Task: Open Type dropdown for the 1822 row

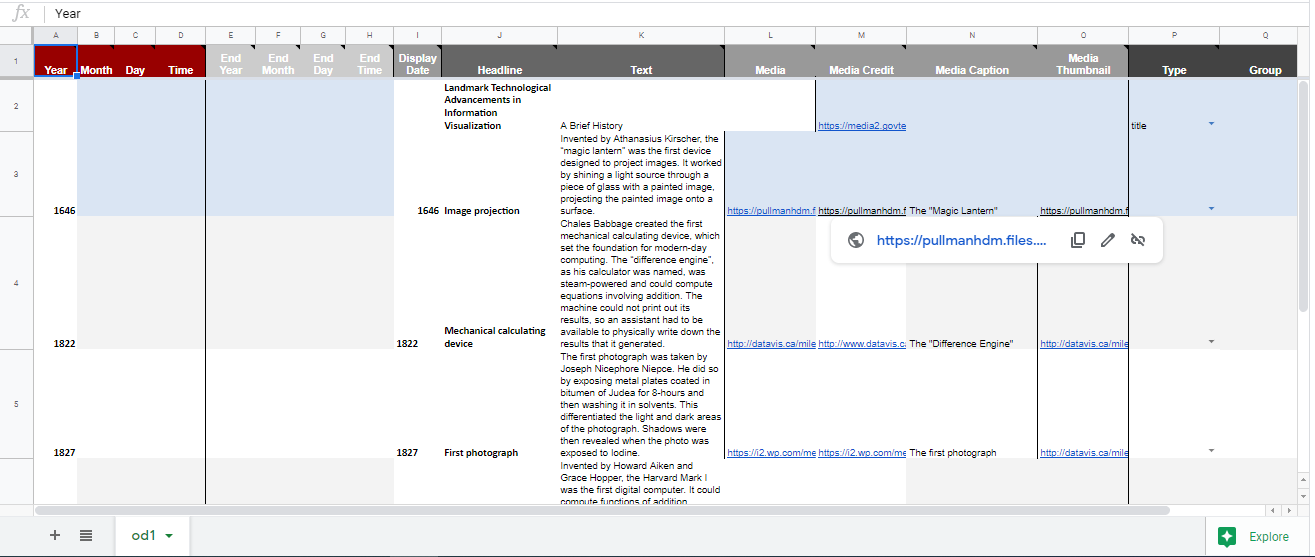Action: tap(1211, 341)
